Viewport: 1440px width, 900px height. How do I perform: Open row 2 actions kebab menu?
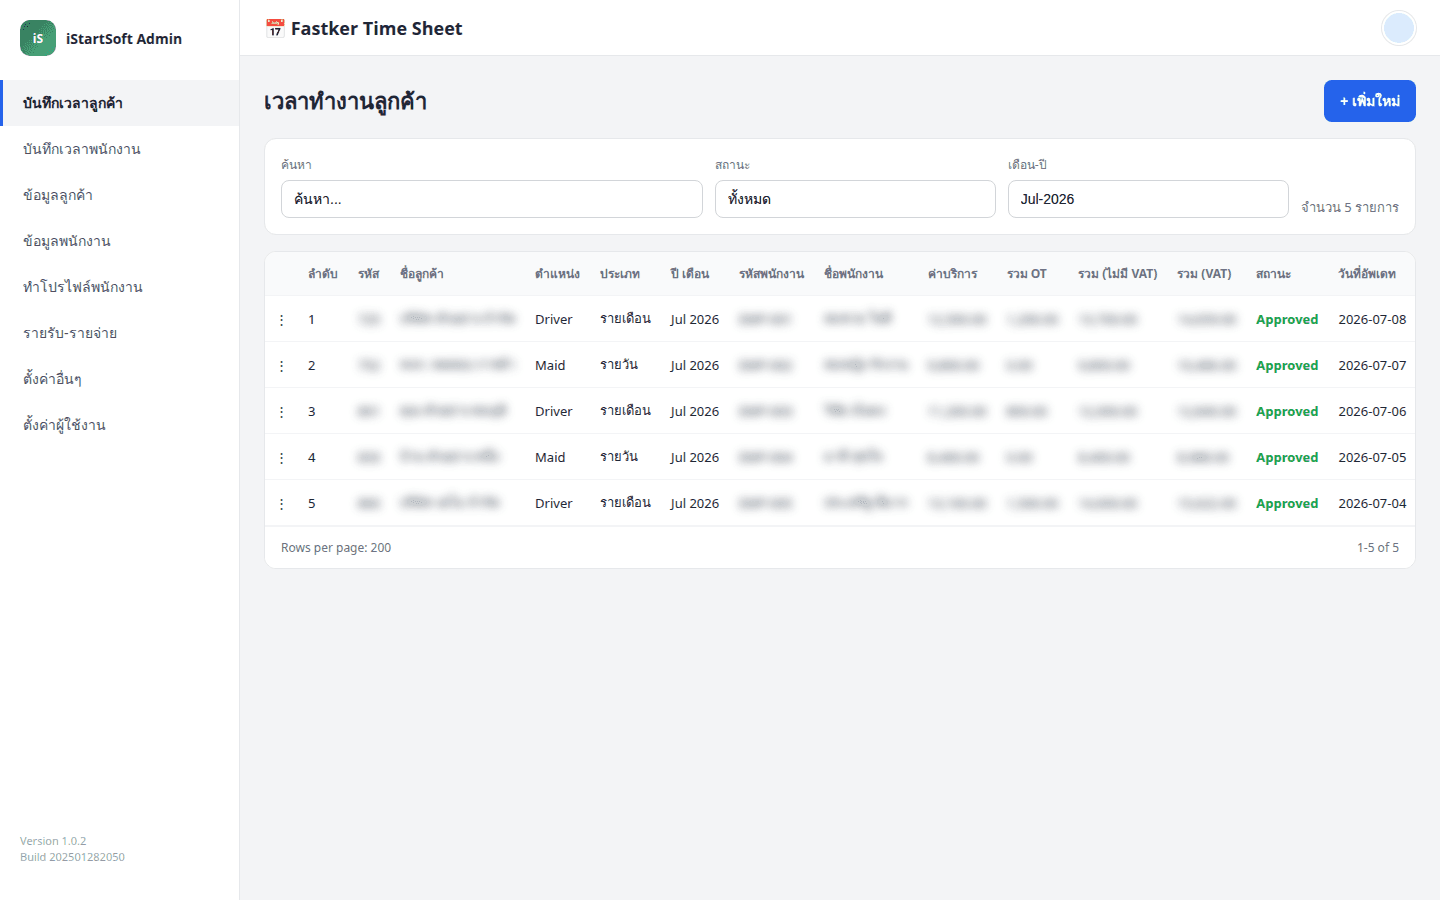click(x=281, y=366)
